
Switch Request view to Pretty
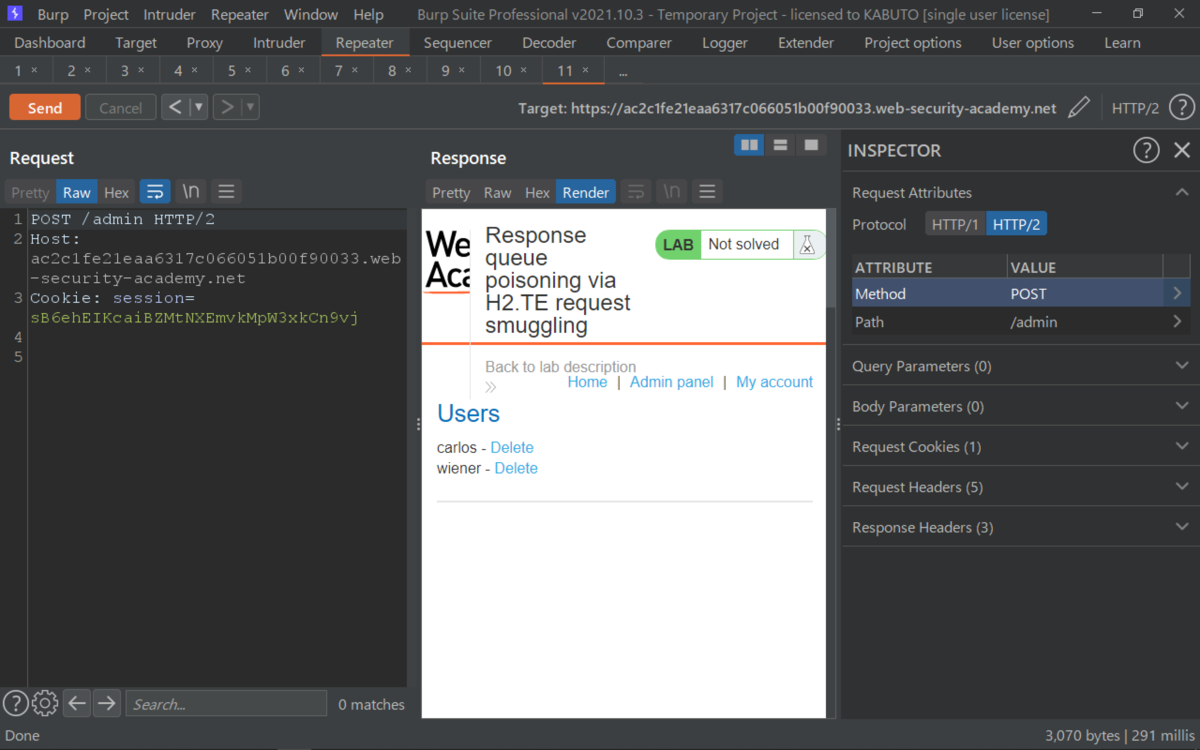tap(30, 193)
